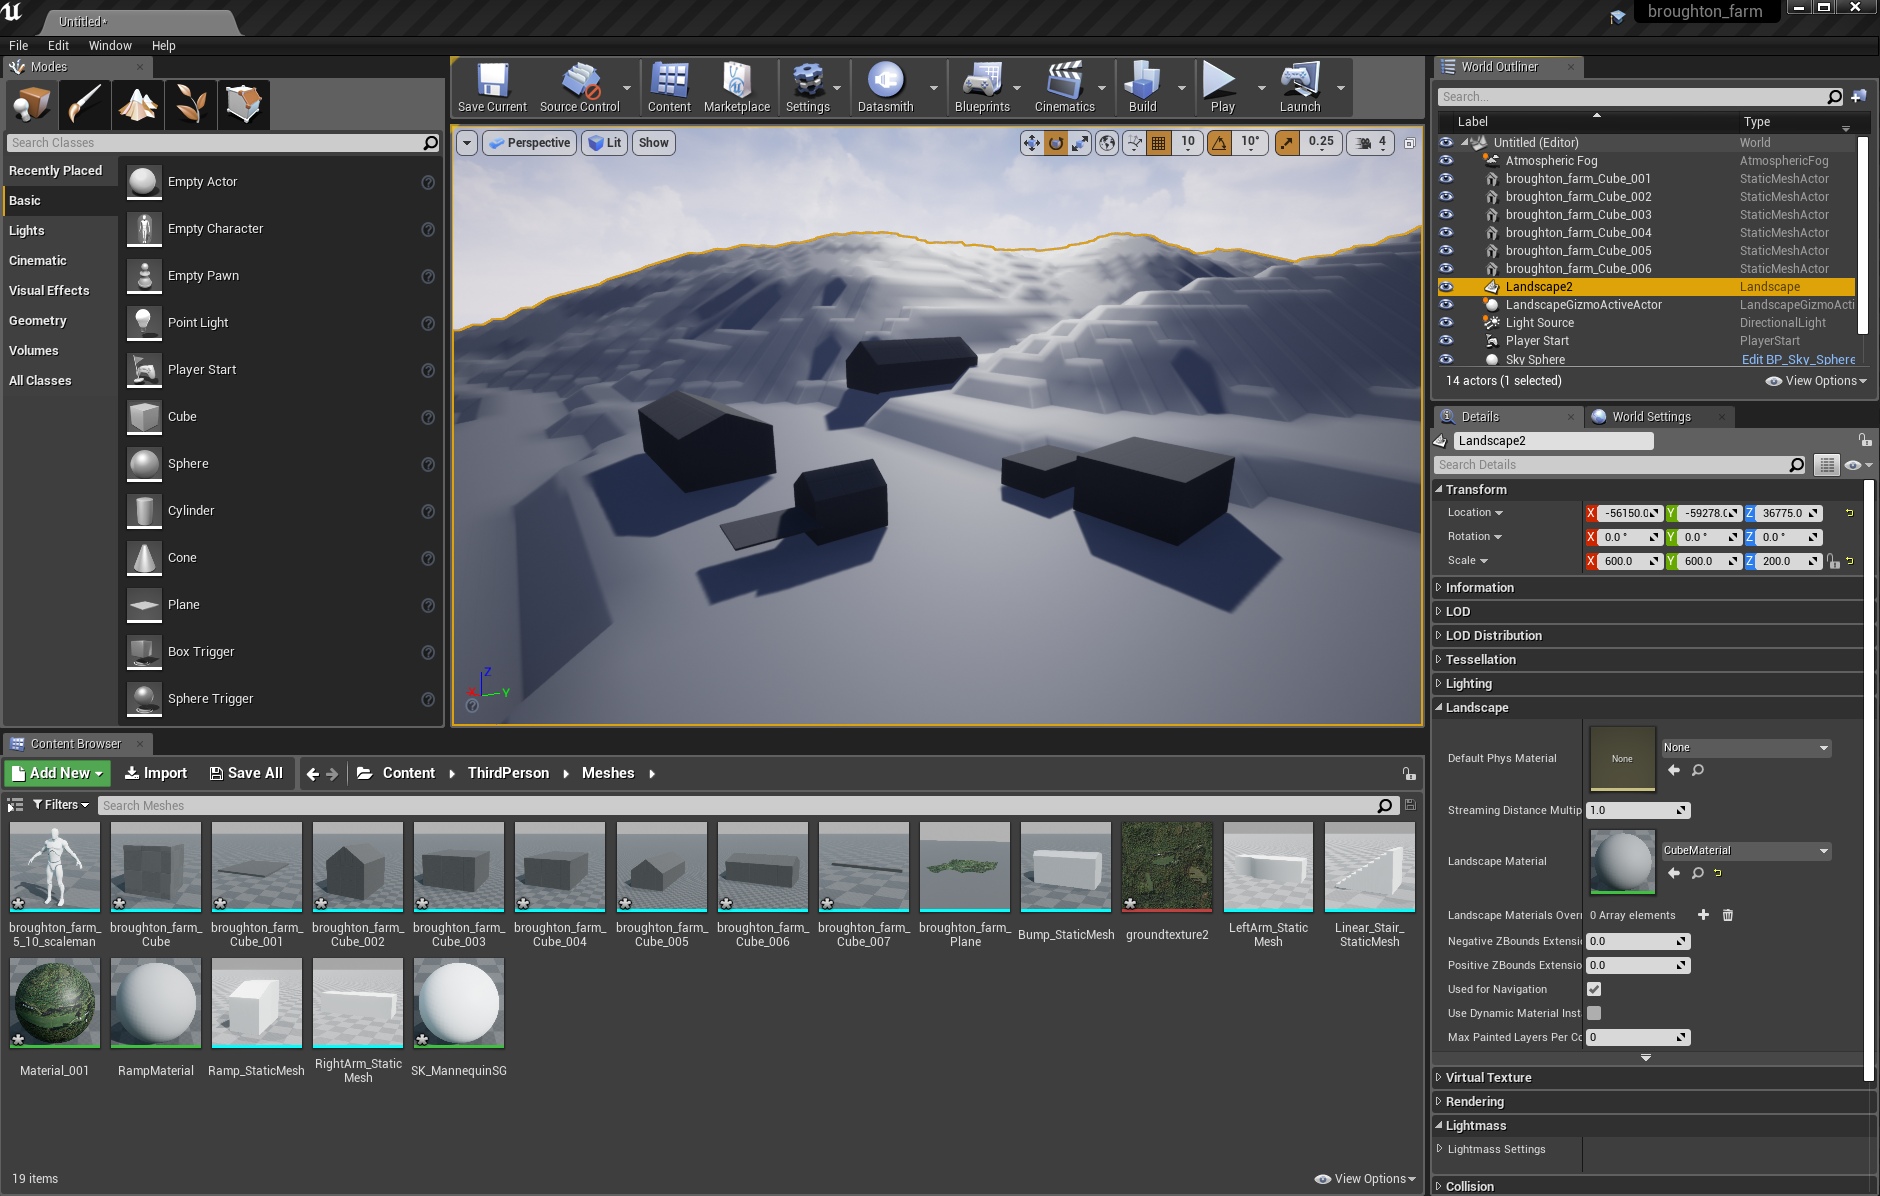Open the Window menu
The width and height of the screenshot is (1880, 1196).
point(110,46)
